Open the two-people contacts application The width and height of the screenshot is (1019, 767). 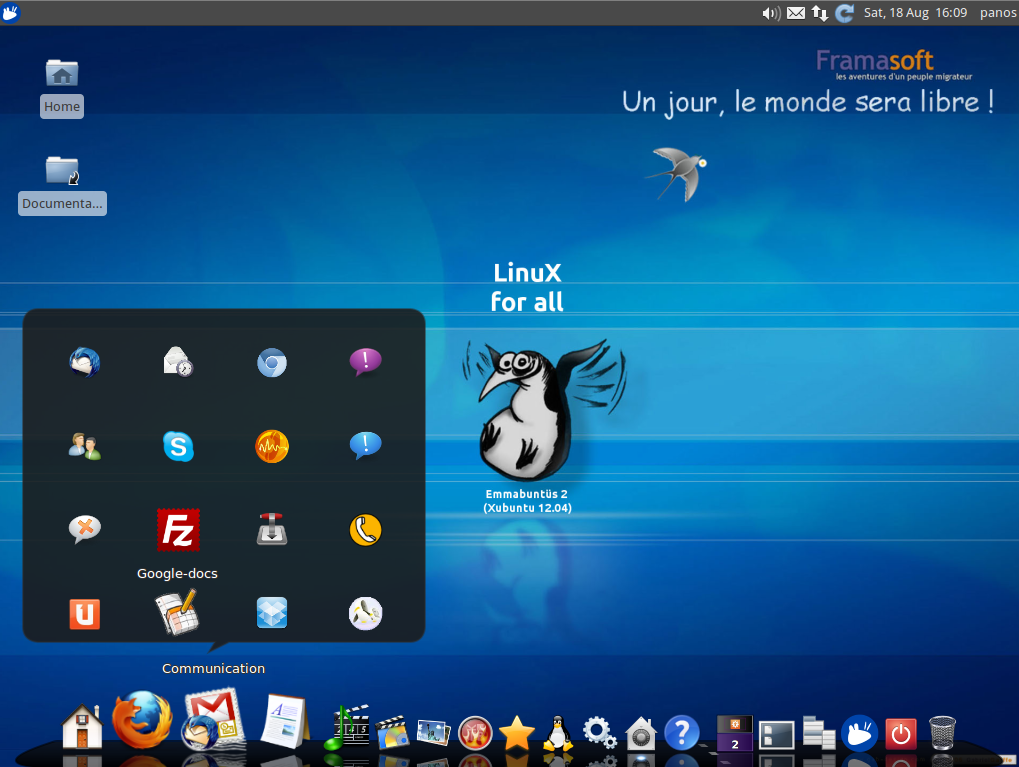tap(84, 447)
